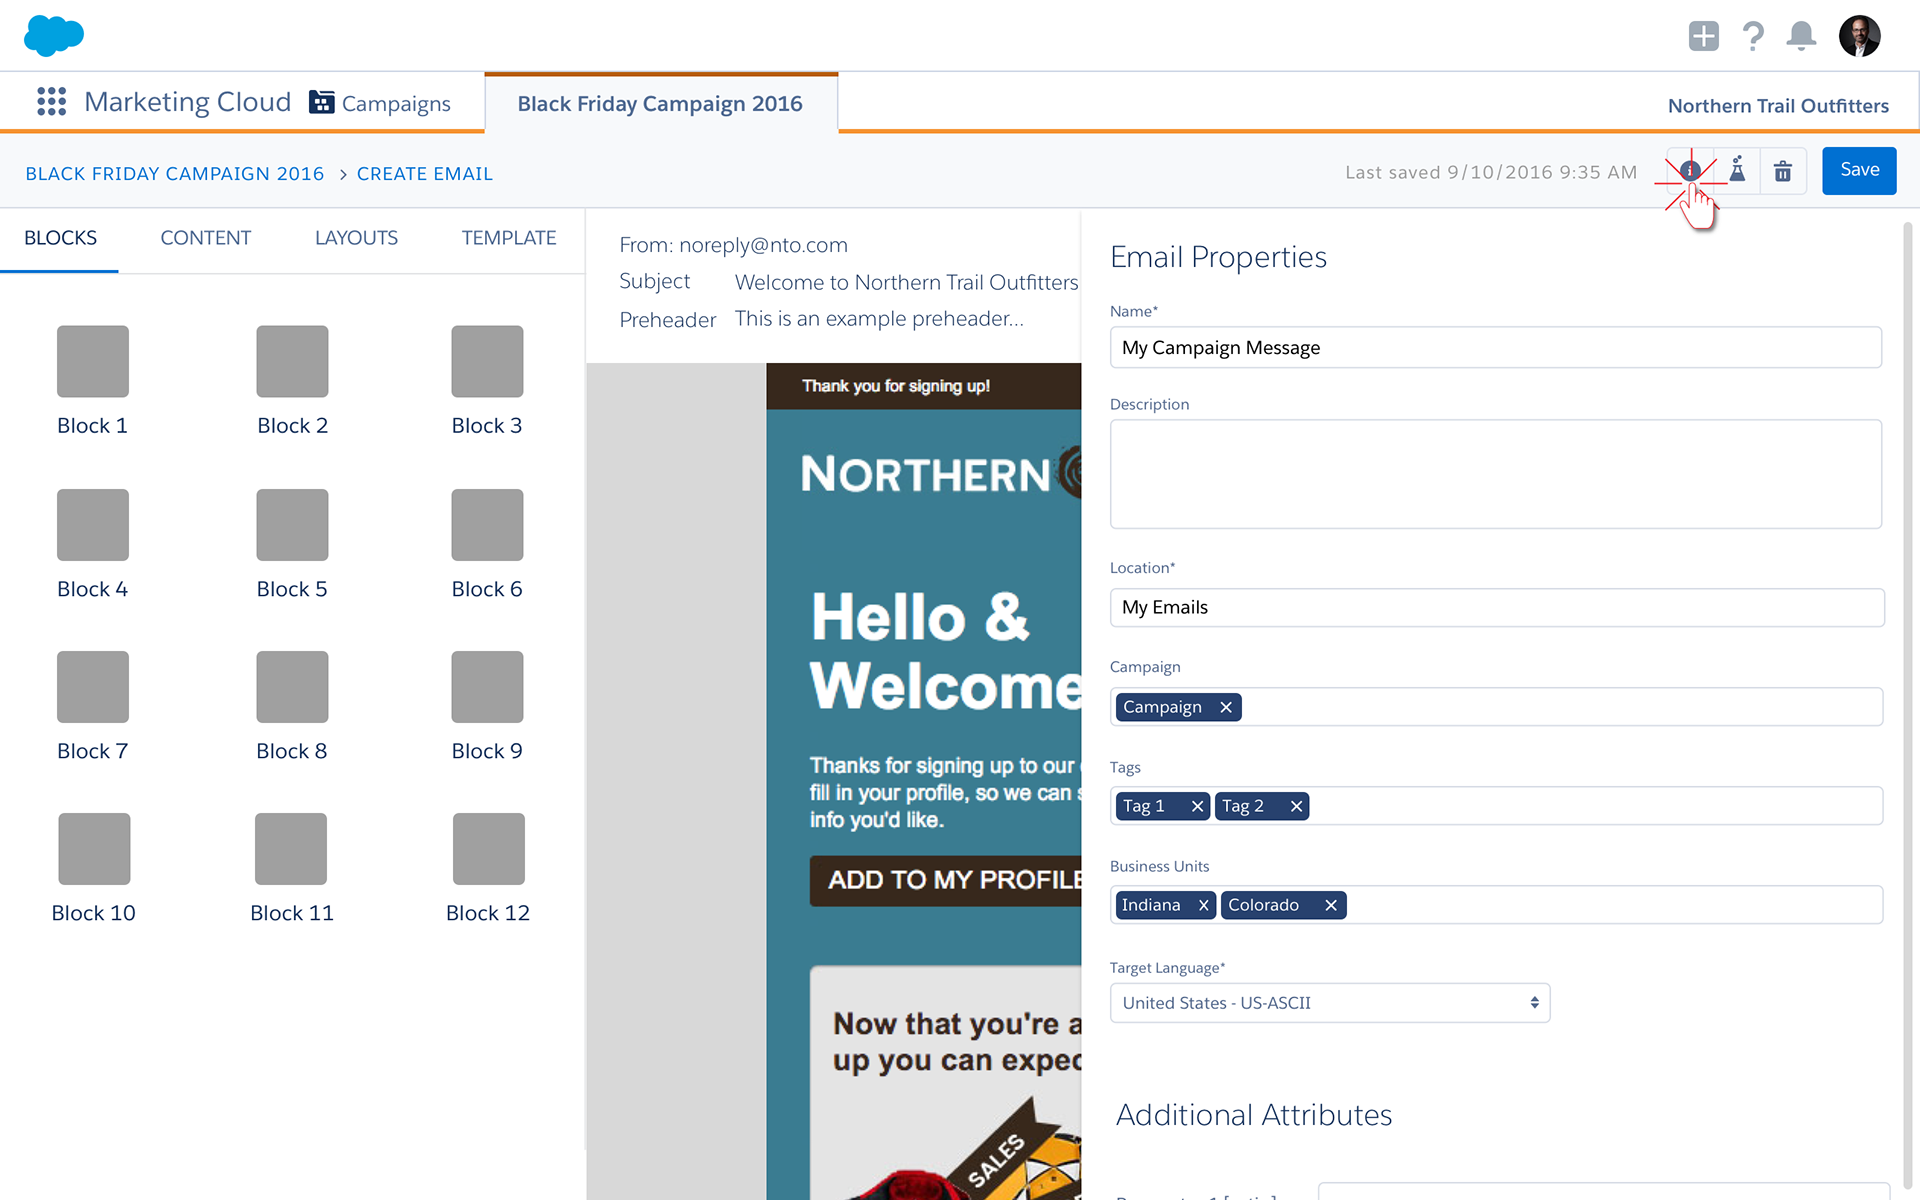Select the Block 5 icon
1920x1200 pixels.
(292, 525)
